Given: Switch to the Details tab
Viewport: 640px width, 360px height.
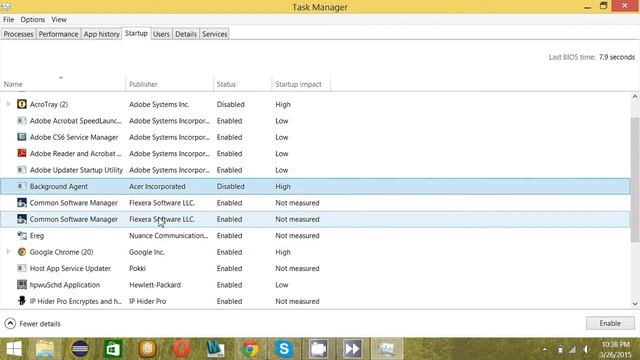Looking at the screenshot, I should click(x=186, y=34).
